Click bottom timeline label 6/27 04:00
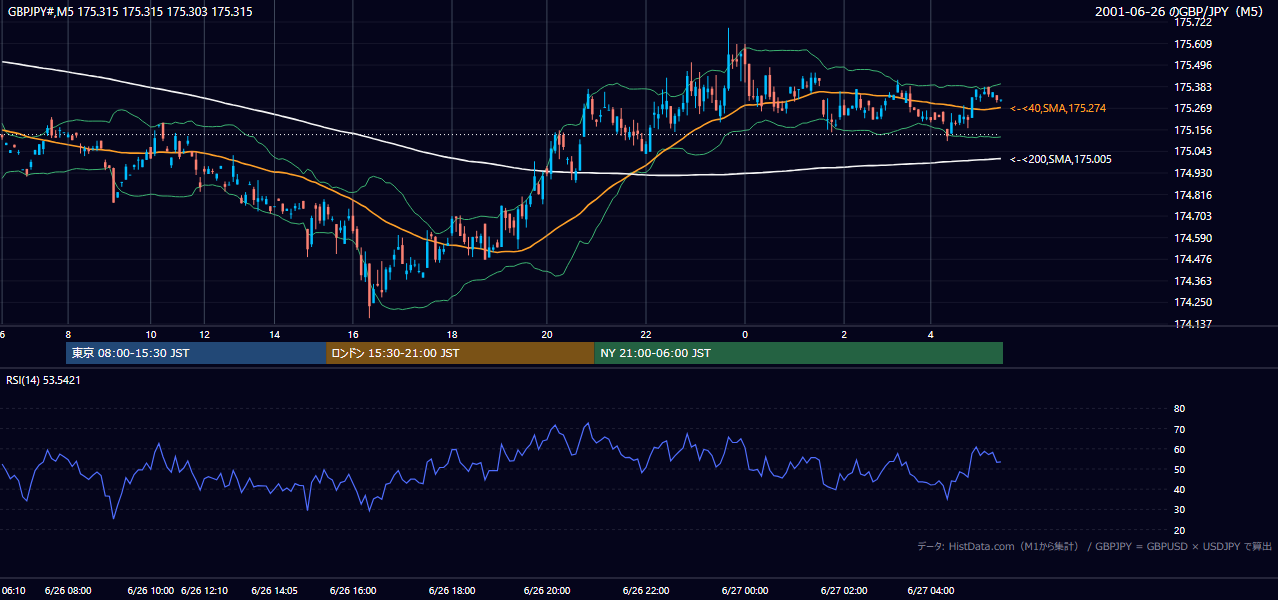1278x600 pixels. tap(931, 591)
